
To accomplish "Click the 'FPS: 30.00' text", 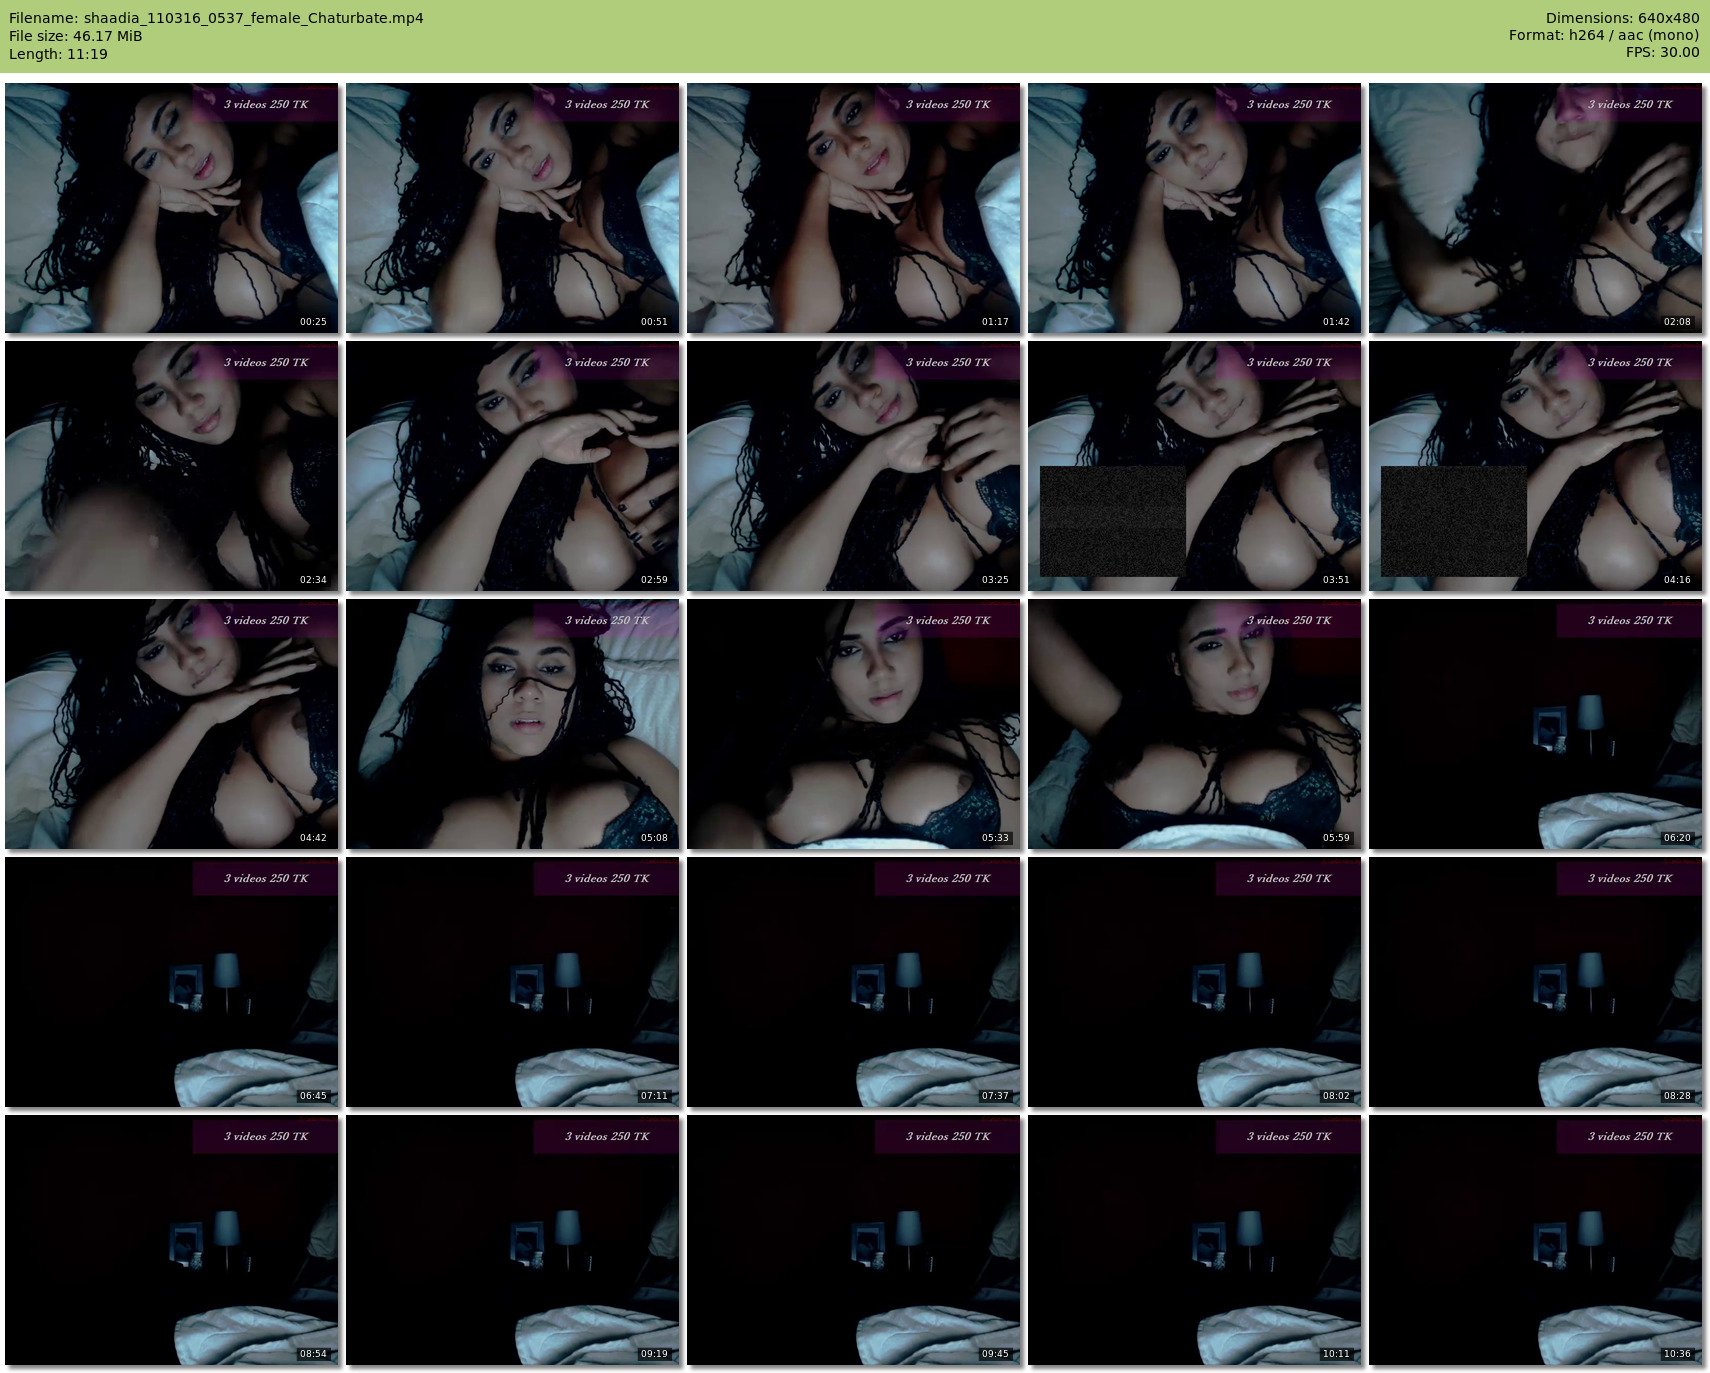I will 1662,52.
